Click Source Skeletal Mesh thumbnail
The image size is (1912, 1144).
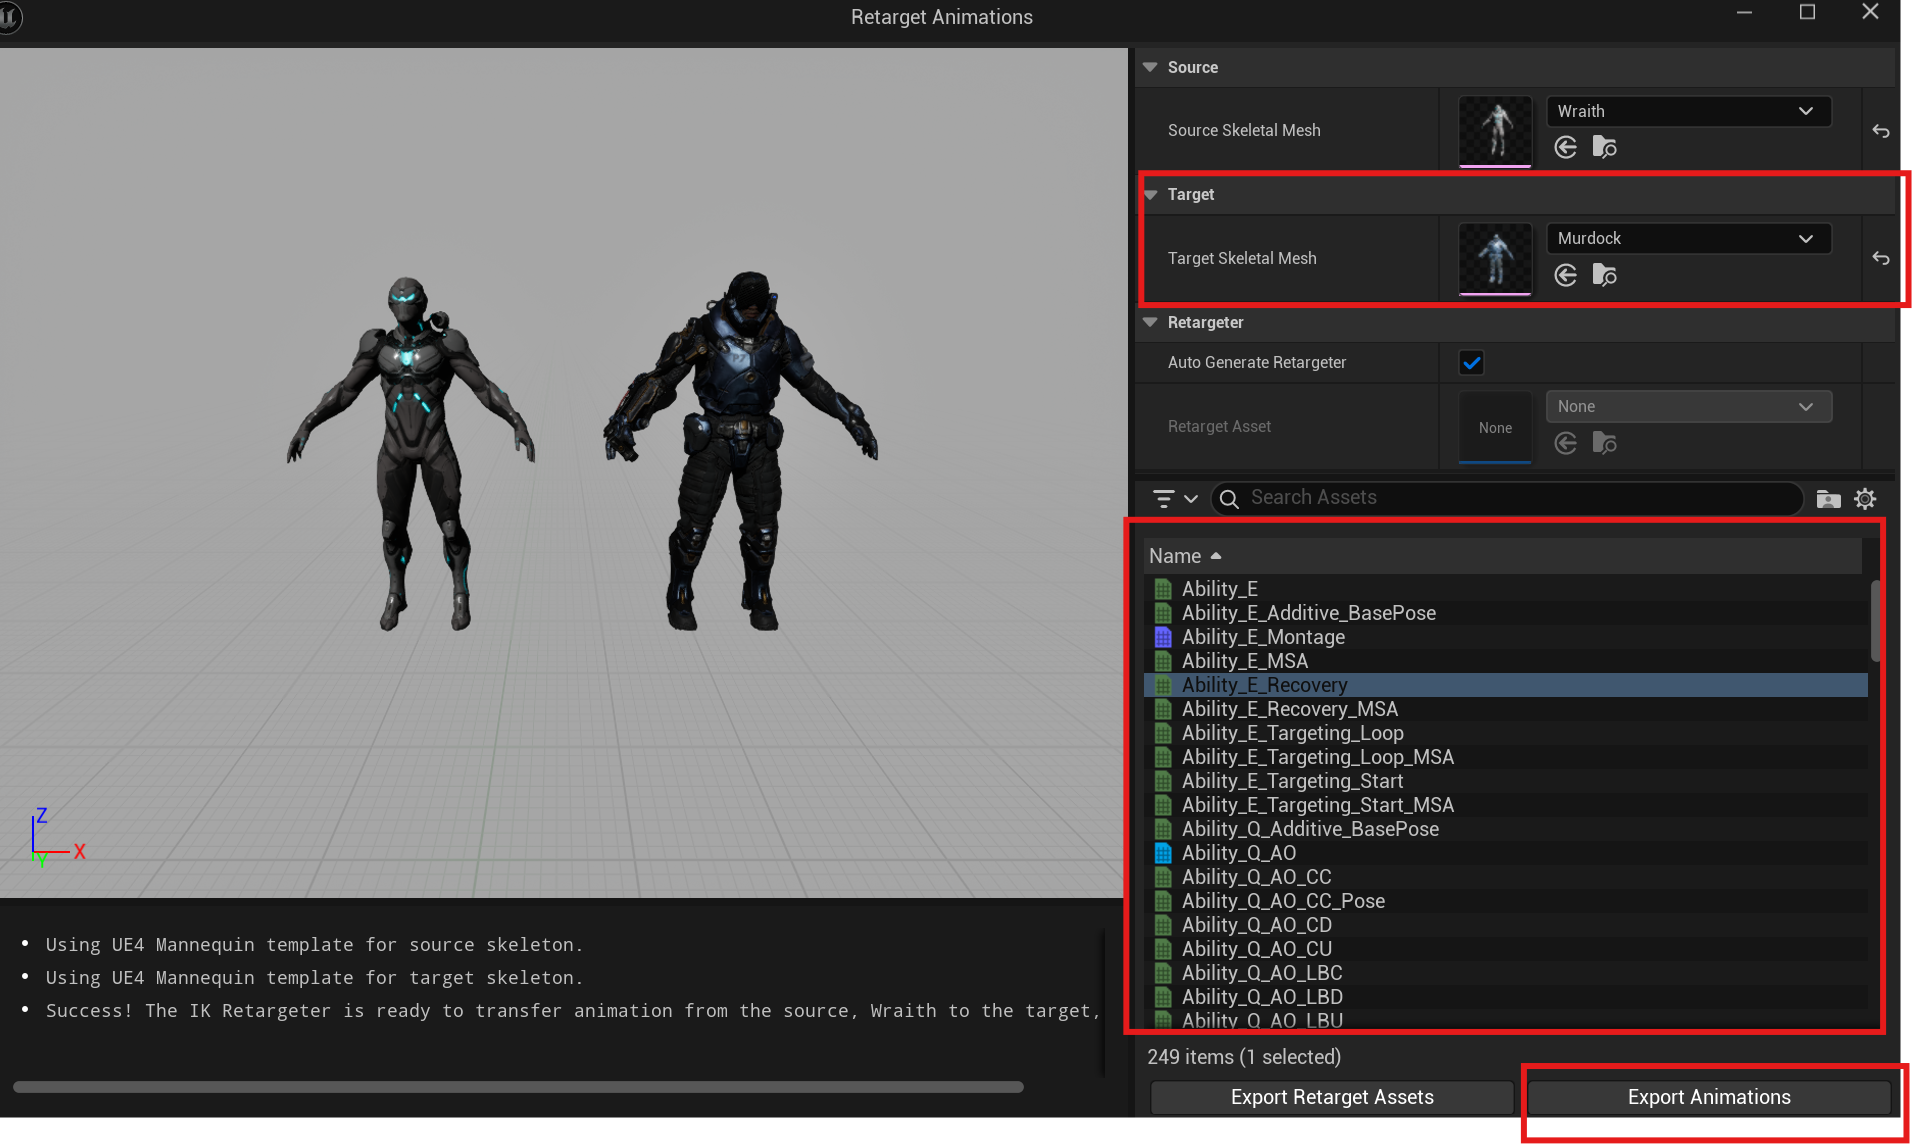(1495, 131)
